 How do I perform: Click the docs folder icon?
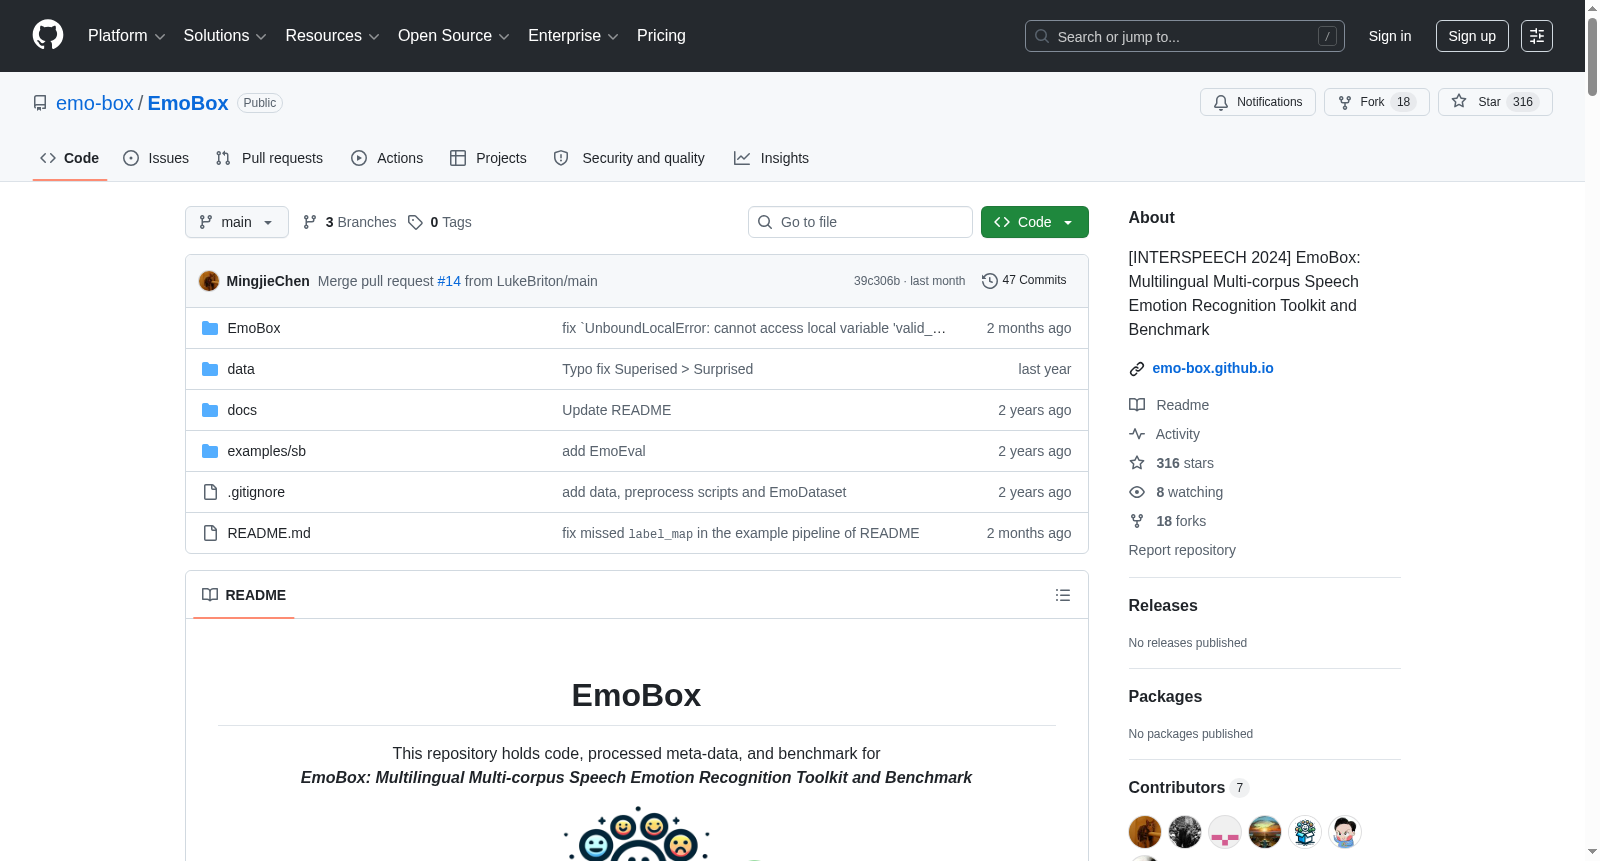click(x=210, y=410)
